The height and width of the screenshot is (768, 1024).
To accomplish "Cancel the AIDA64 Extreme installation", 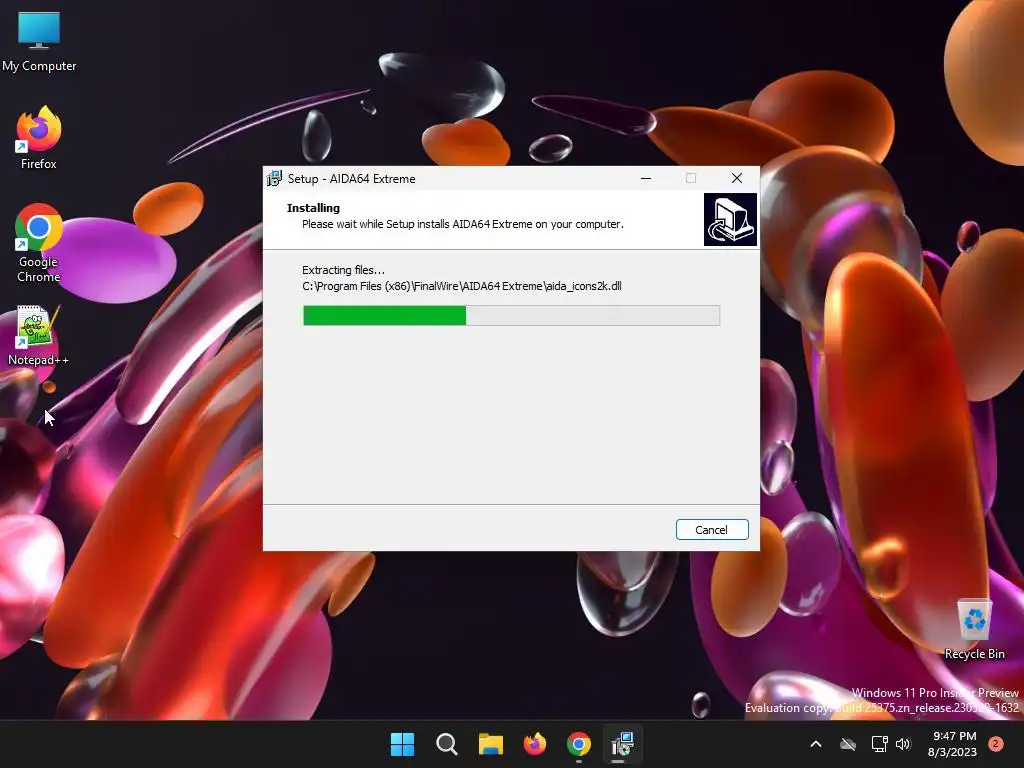I will 712,530.
